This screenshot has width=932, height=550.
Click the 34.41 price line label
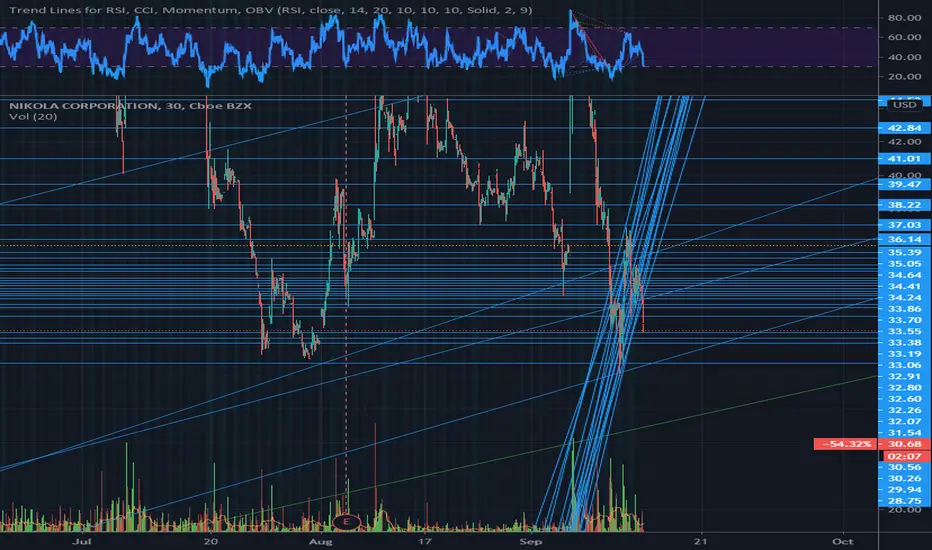pos(904,286)
